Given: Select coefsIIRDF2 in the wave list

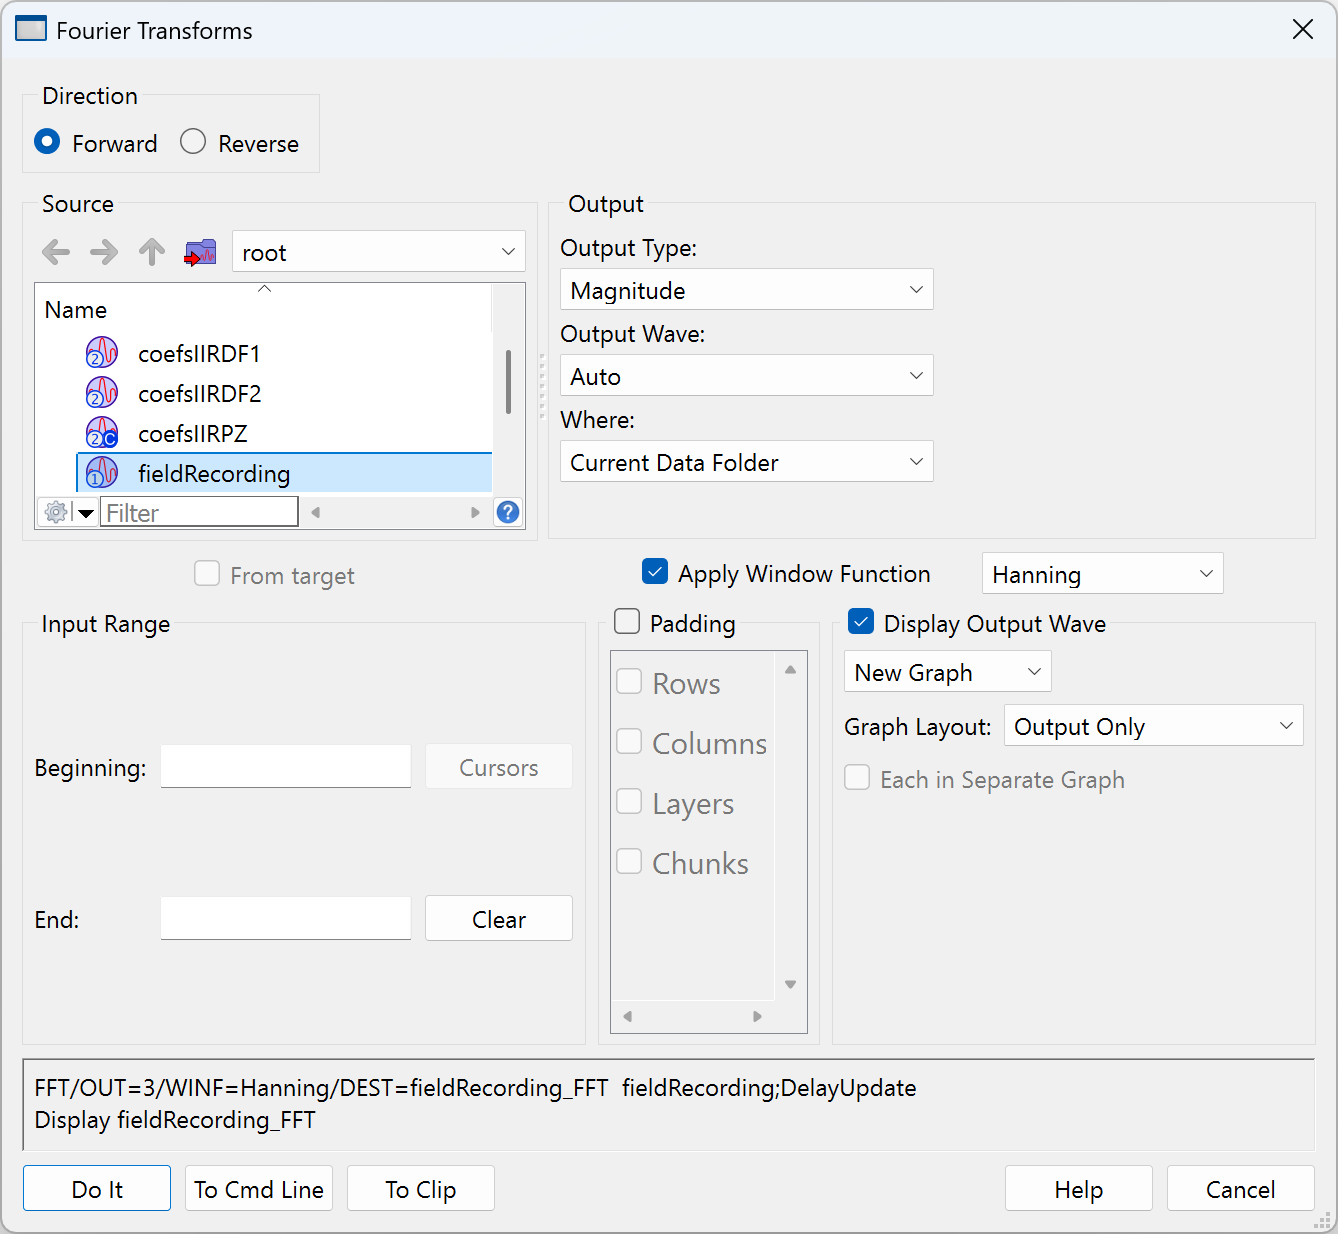Looking at the screenshot, I should click(x=200, y=394).
